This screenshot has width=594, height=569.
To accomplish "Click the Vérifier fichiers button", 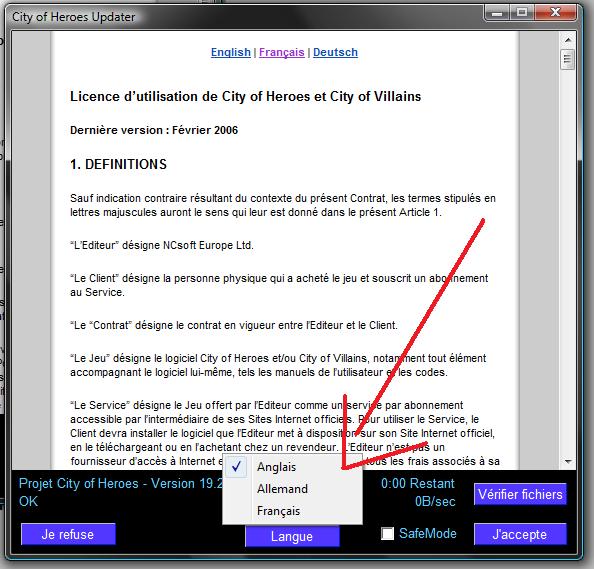I will (520, 494).
